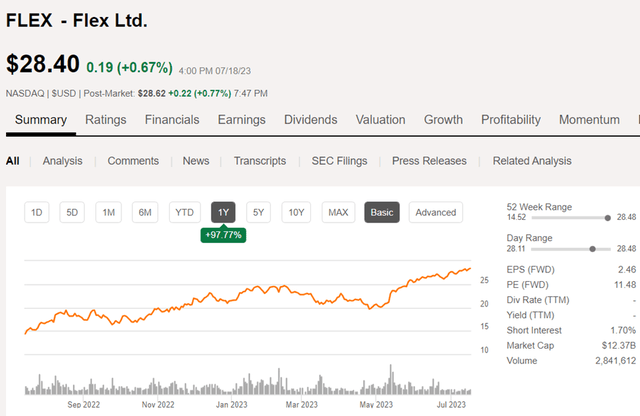The image size is (640, 416).
Task: Select the All filter
Action: click(x=13, y=161)
